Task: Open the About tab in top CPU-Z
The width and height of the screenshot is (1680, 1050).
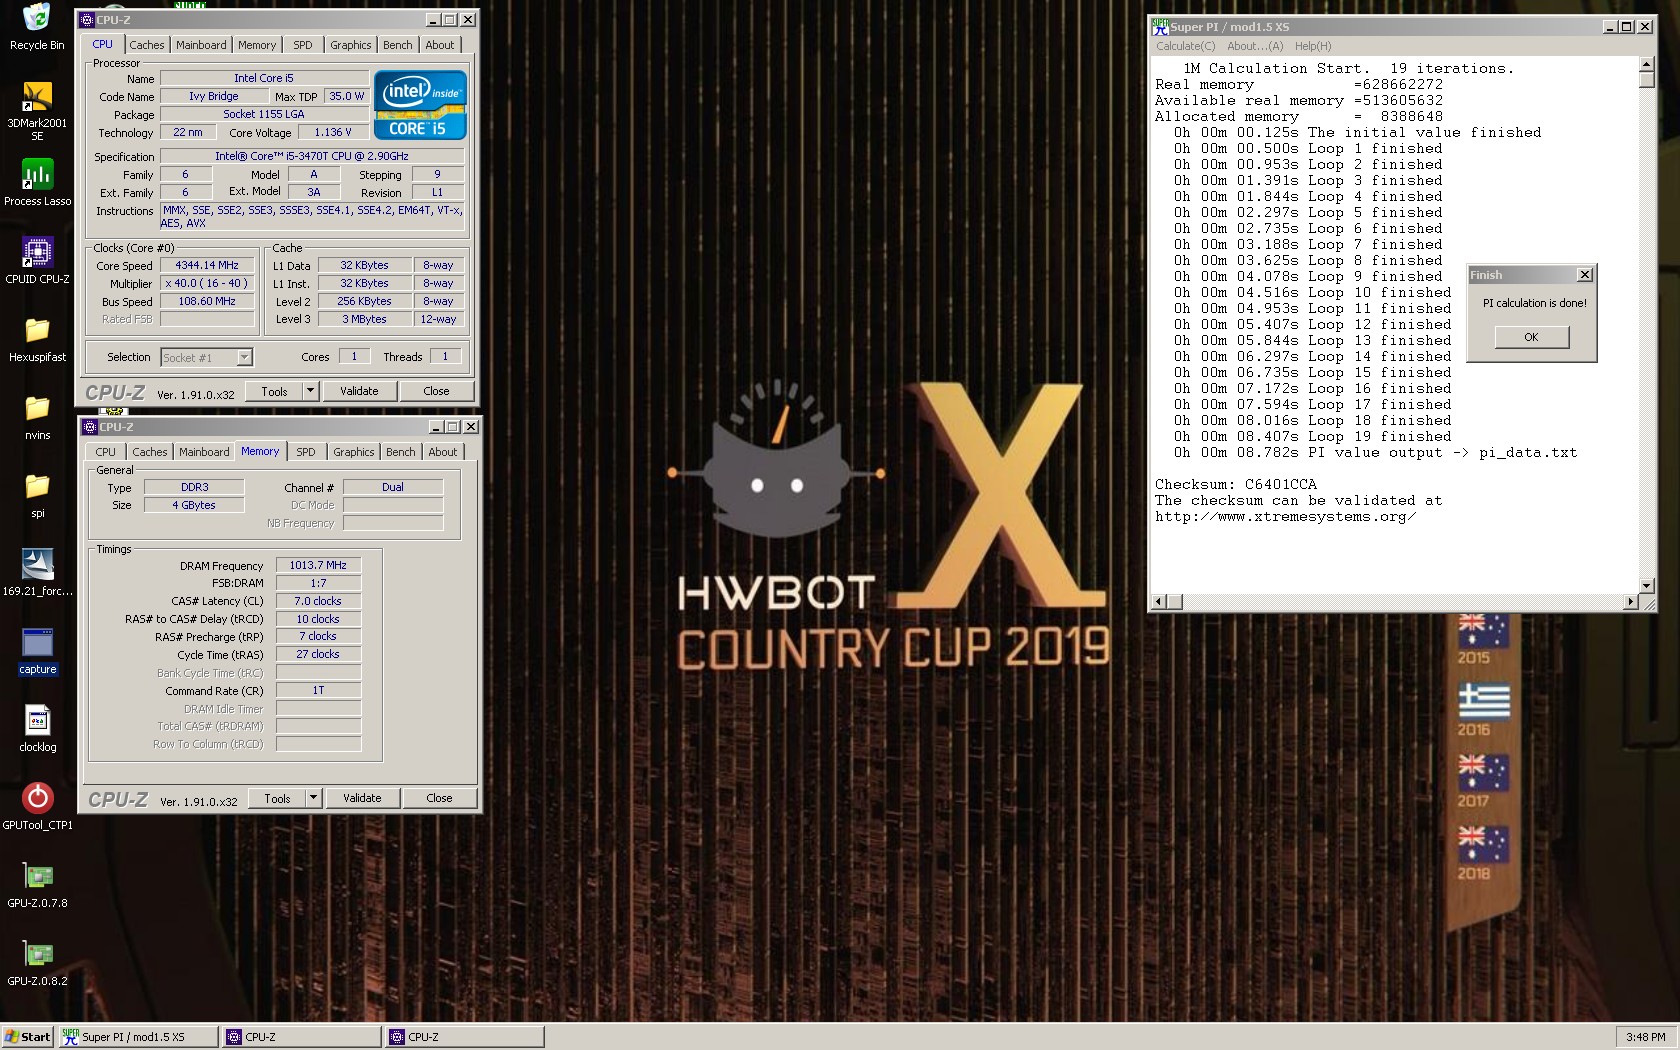Action: coord(440,45)
